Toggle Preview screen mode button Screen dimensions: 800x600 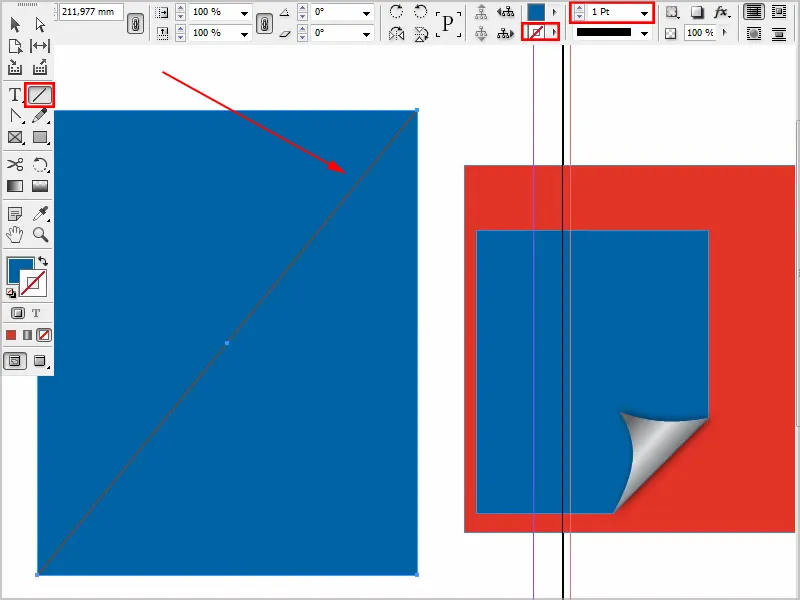pos(40,361)
